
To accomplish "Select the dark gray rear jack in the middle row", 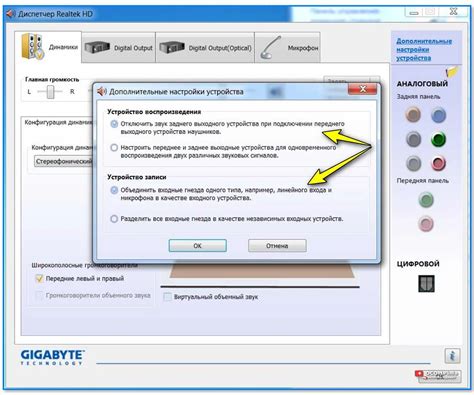I will (413, 139).
